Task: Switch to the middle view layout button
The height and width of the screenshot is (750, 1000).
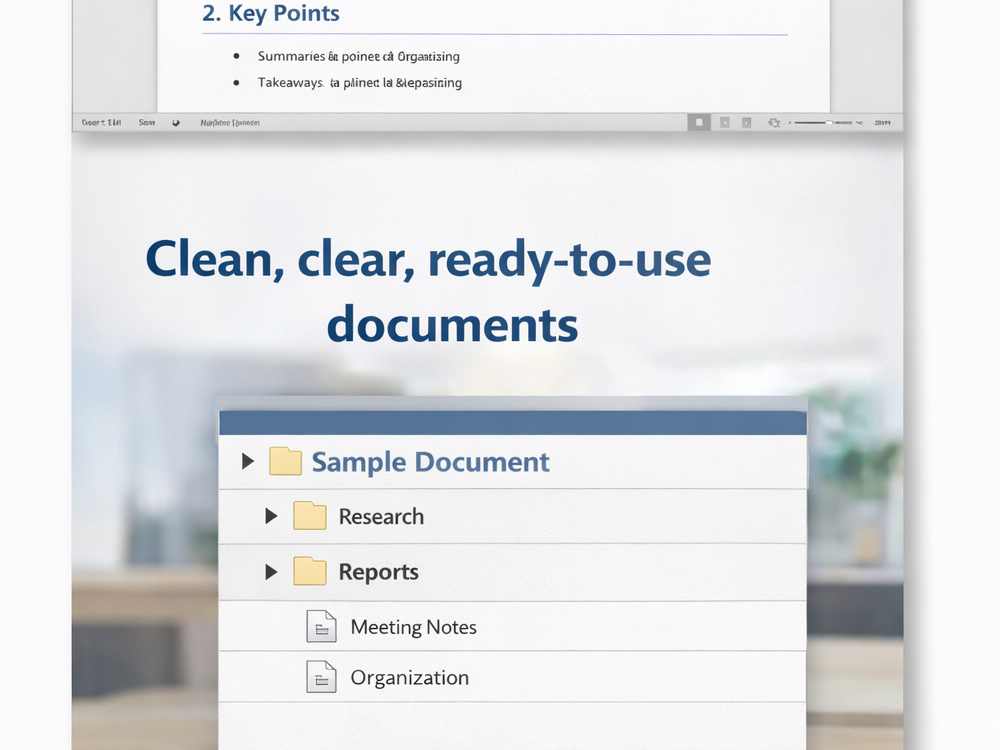Action: (724, 122)
